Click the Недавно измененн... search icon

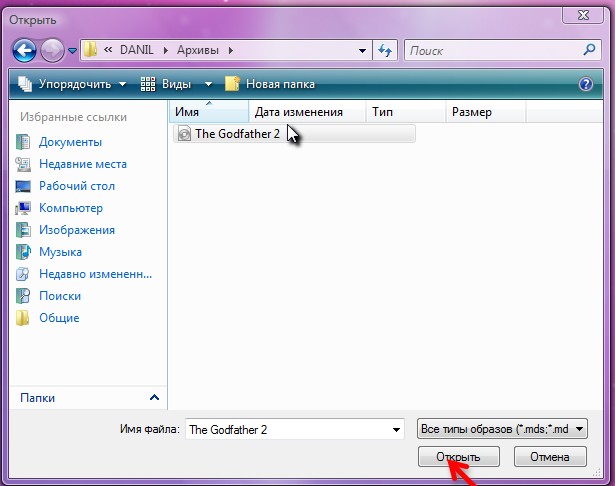(x=23, y=274)
